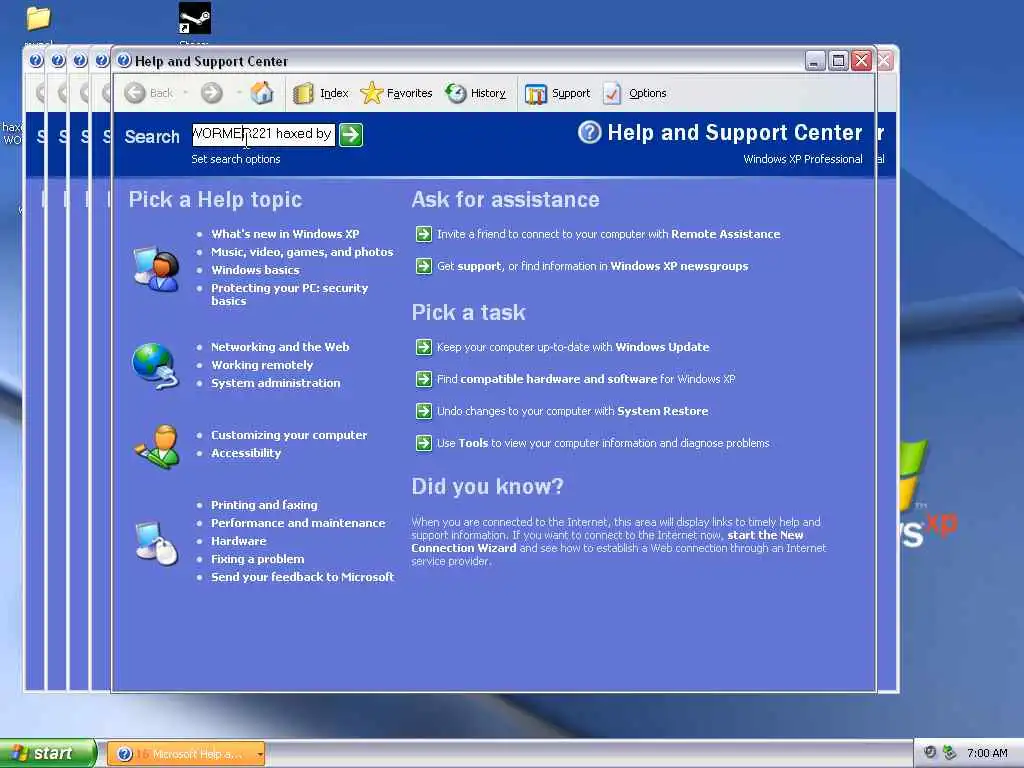Click the Networking globe icon
The height and width of the screenshot is (768, 1024).
point(155,366)
